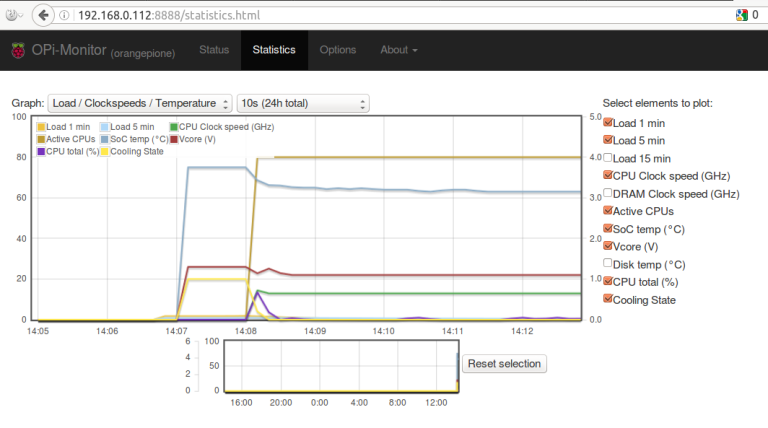Open the Graph type dropdown
Viewport: 768px width, 428px height.
[x=140, y=103]
